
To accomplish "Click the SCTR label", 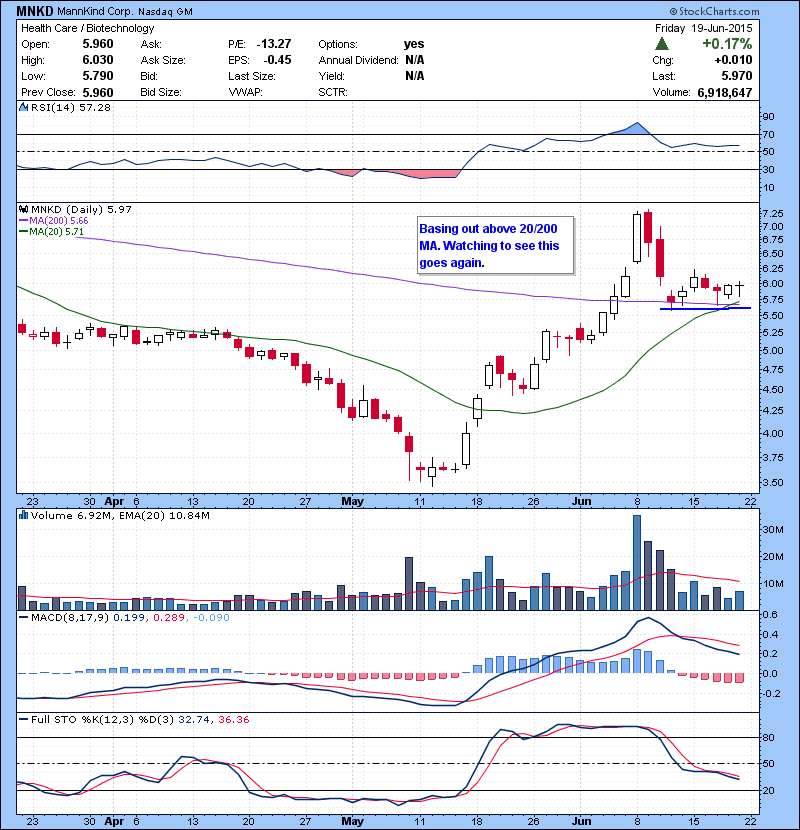I will pyautogui.click(x=333, y=92).
